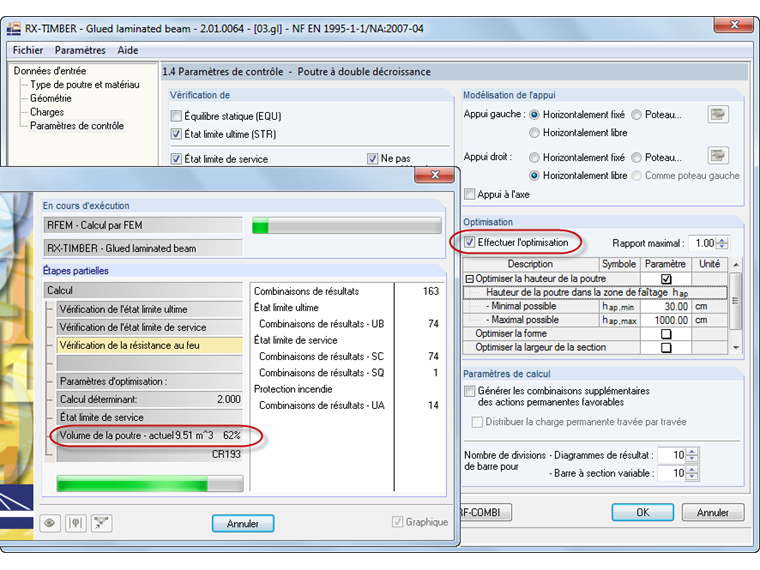Adjust Diagrammes de résultat divisions spinner

692,455
